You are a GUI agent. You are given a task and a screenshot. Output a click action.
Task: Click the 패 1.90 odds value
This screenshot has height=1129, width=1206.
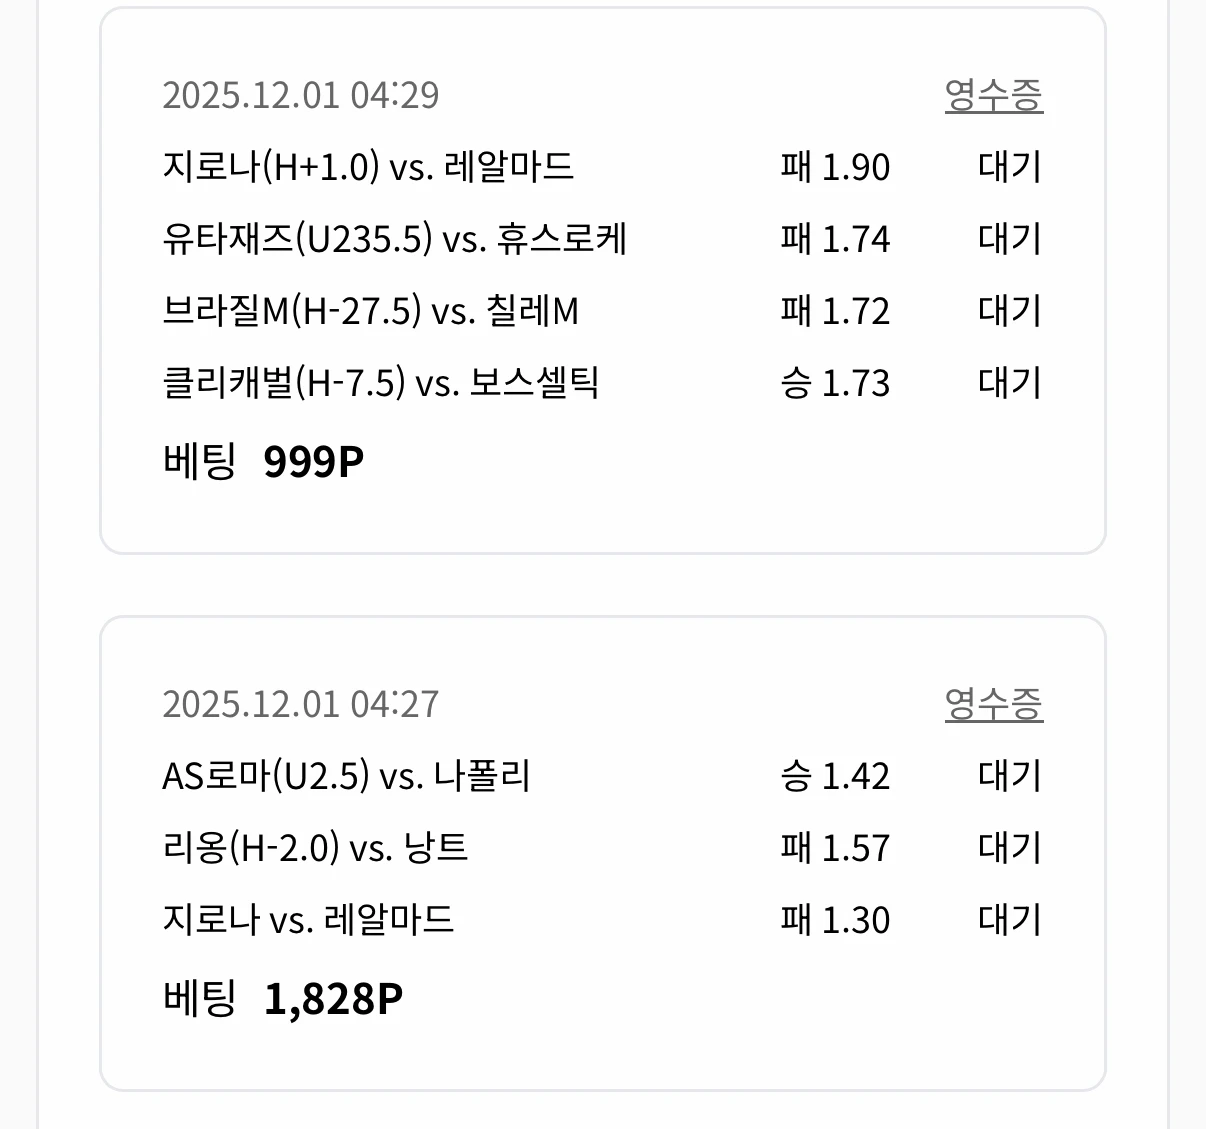point(836,168)
